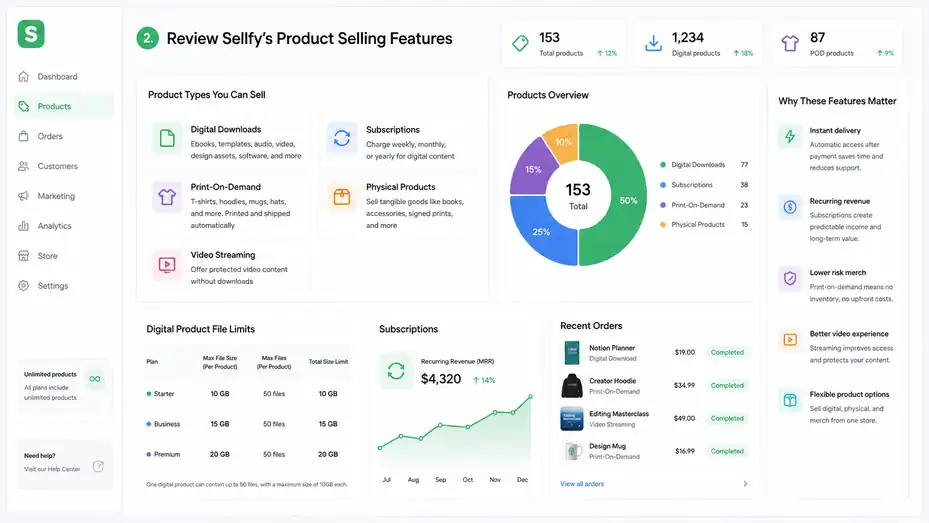The height and width of the screenshot is (523, 929).
Task: Click Completed badge for Notion Planner
Action: pyautogui.click(x=727, y=352)
